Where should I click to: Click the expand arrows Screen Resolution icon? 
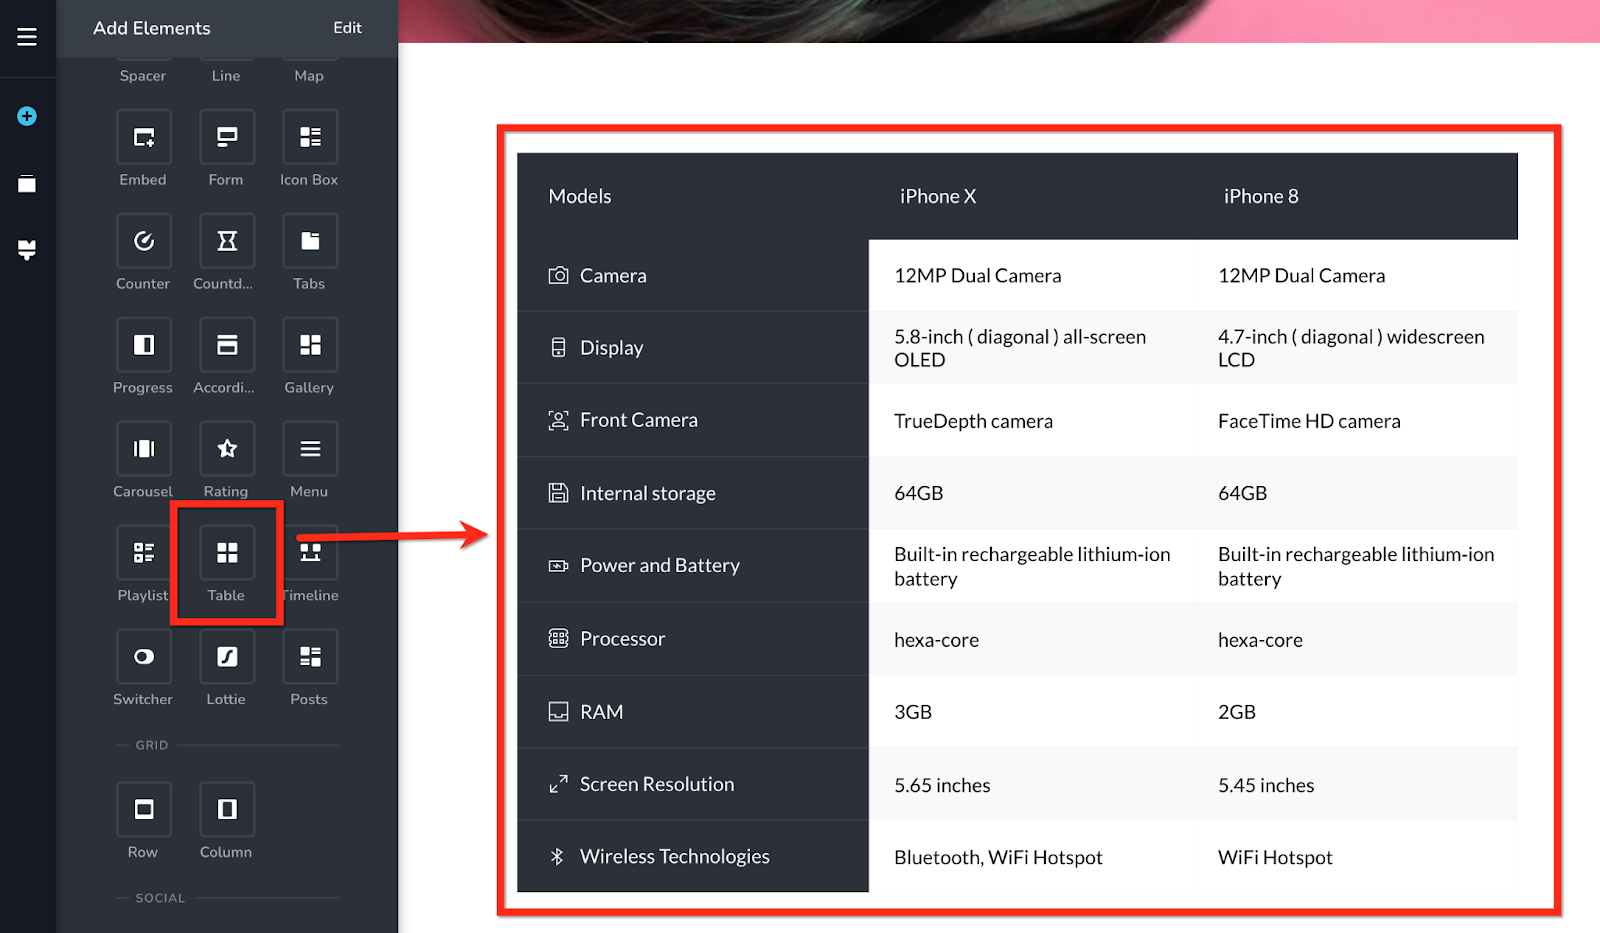pos(558,784)
